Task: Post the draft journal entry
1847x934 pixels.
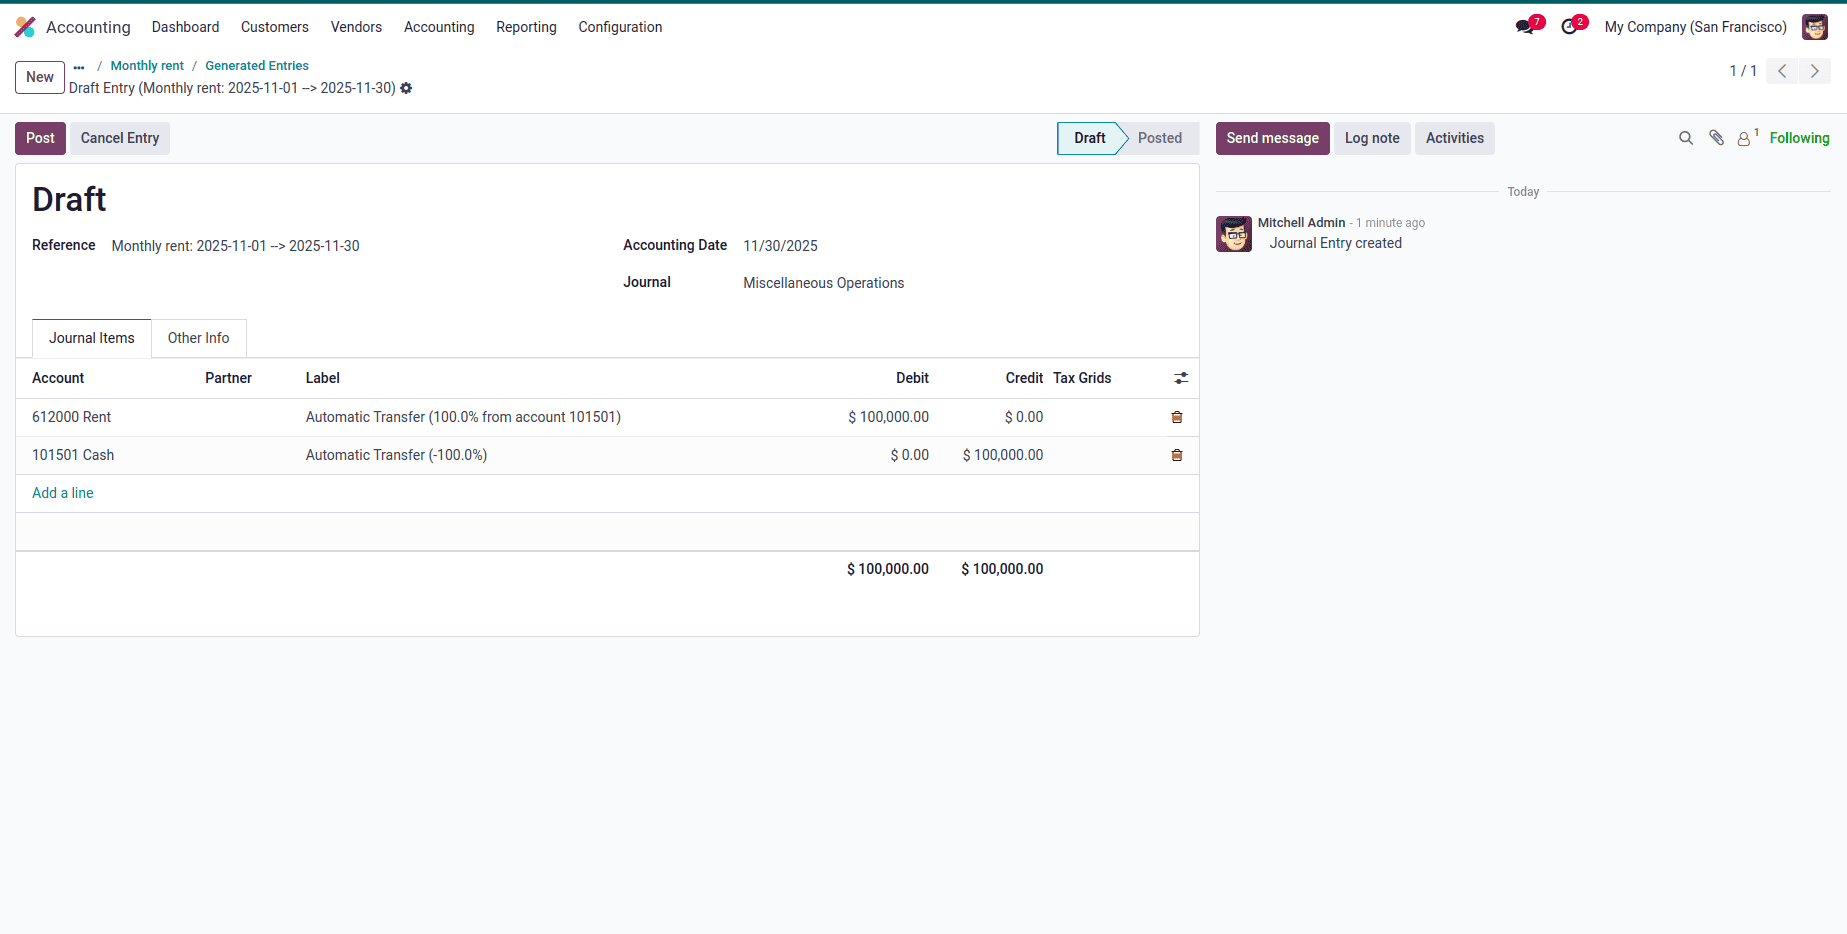Action: [40, 138]
